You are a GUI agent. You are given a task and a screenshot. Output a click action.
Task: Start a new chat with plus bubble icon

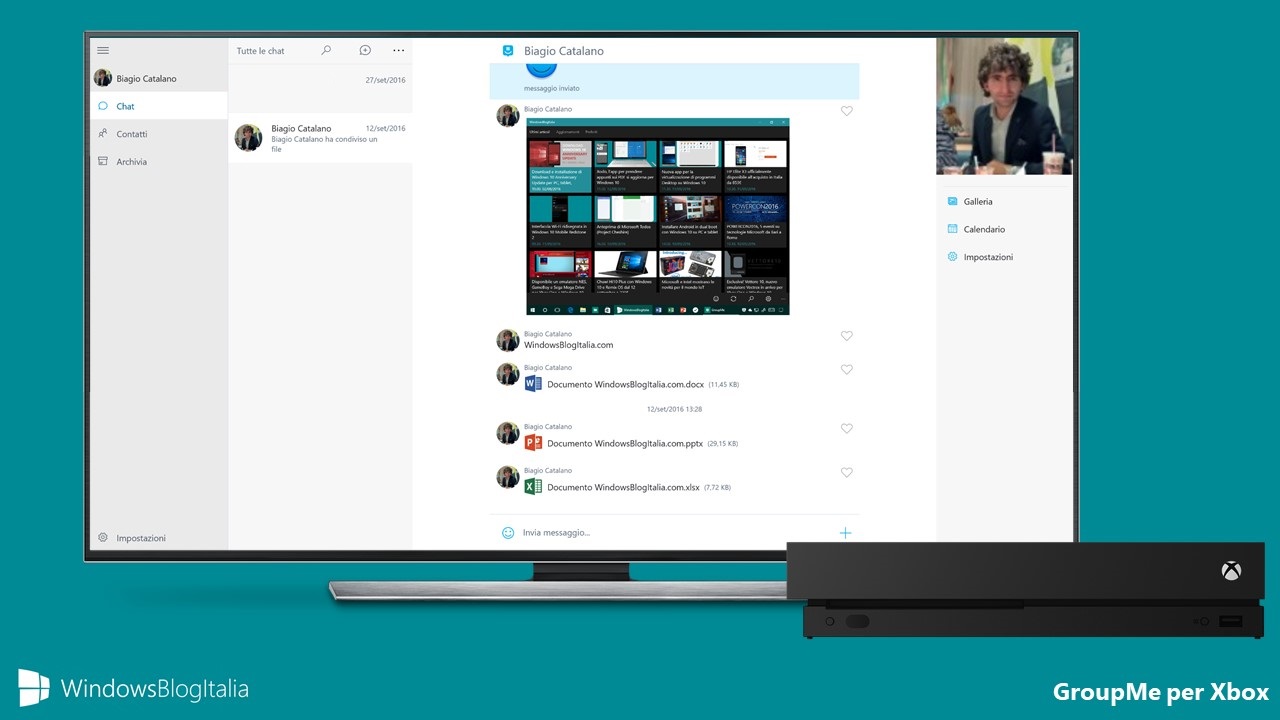(x=365, y=50)
